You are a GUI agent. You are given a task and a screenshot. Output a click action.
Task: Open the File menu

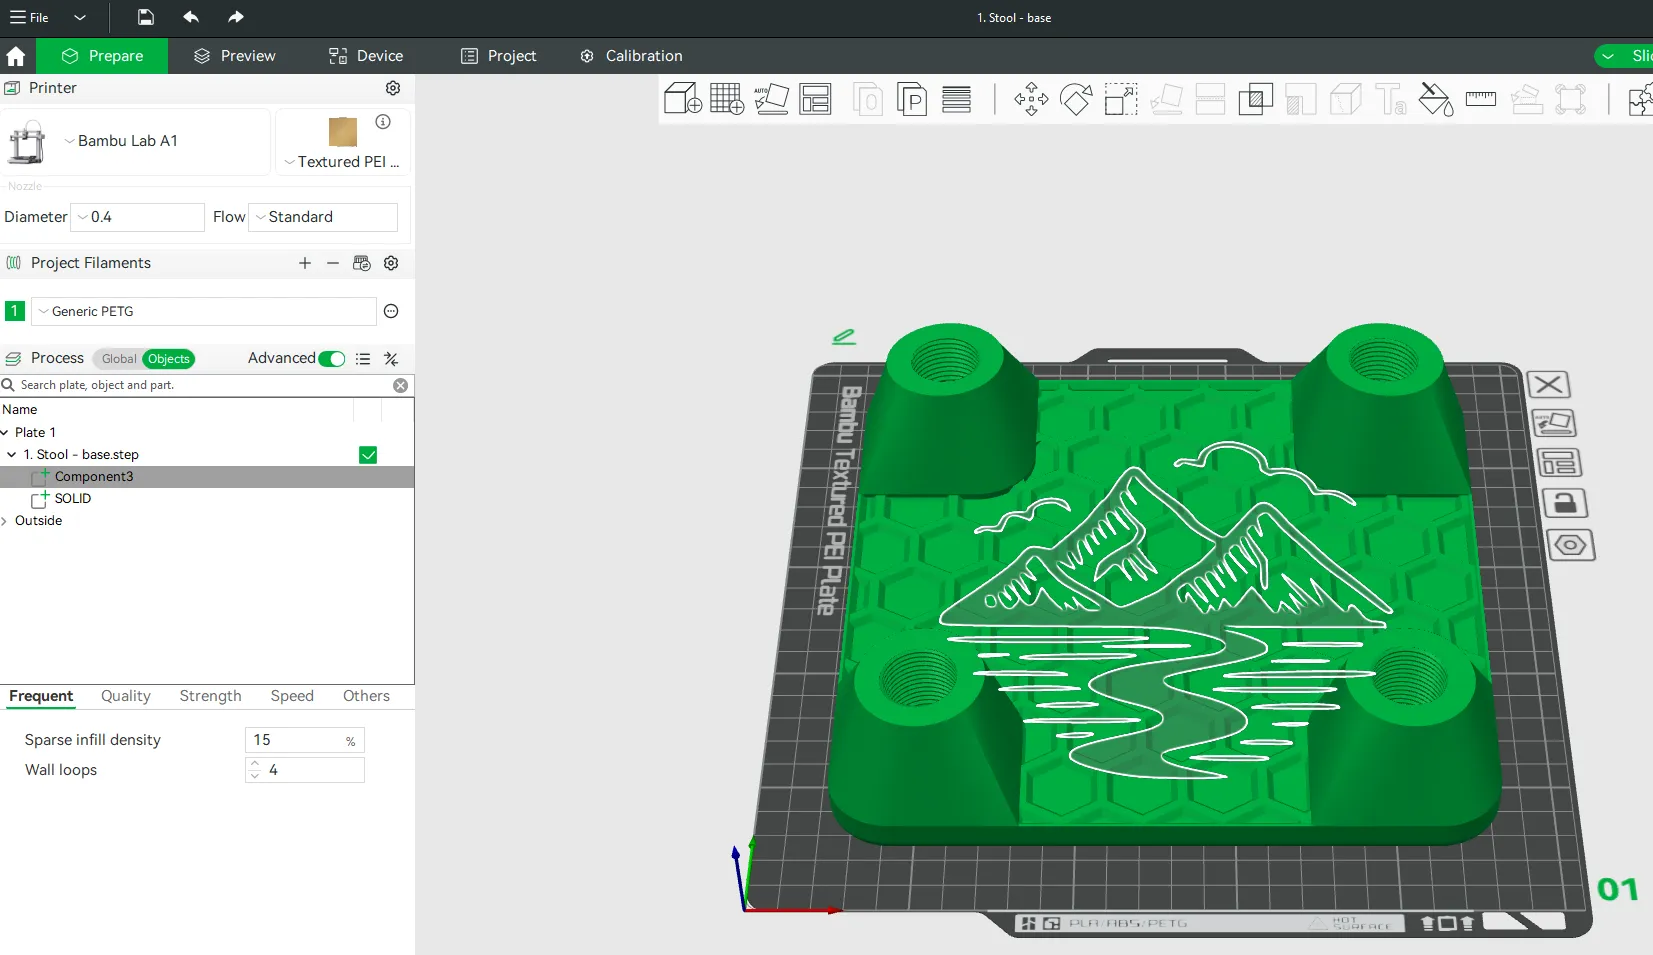click(31, 17)
